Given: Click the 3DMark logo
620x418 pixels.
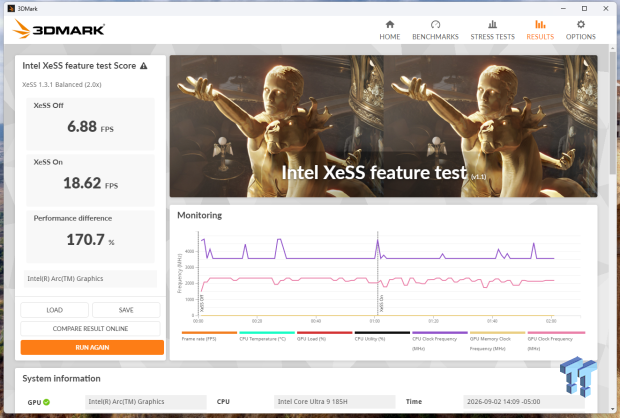Looking at the screenshot, I should click(x=59, y=29).
